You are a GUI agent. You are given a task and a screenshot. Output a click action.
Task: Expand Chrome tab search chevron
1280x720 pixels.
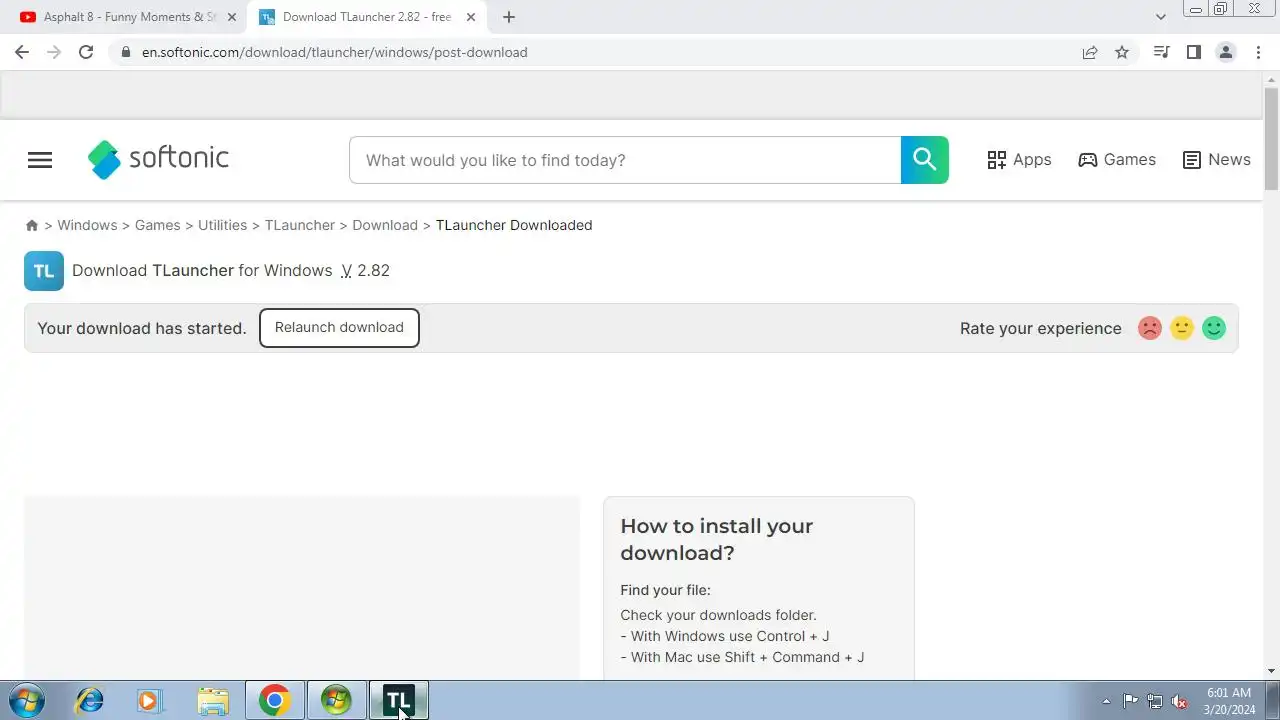(x=1161, y=17)
